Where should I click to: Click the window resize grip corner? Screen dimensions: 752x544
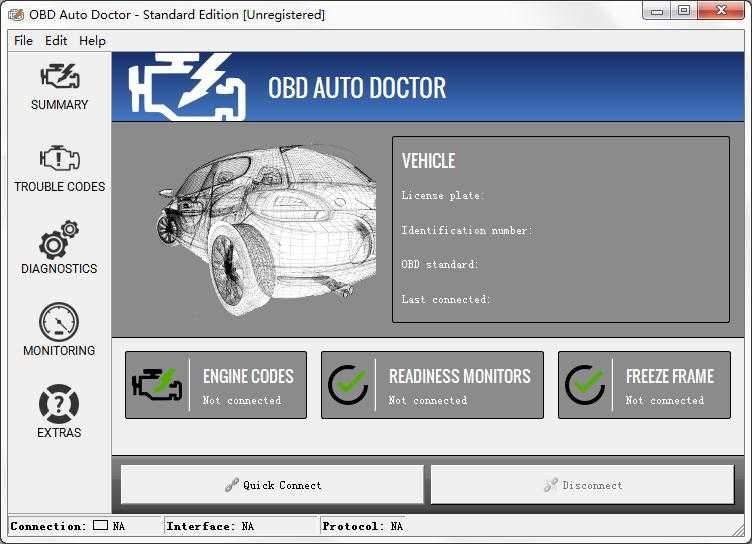[738, 530]
